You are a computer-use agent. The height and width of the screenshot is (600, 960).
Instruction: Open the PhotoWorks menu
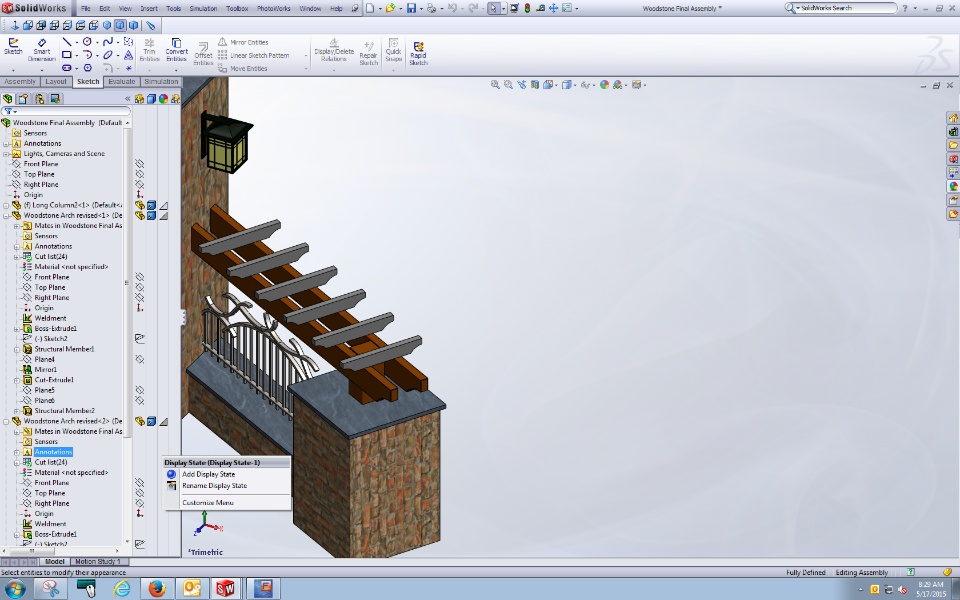[x=274, y=9]
